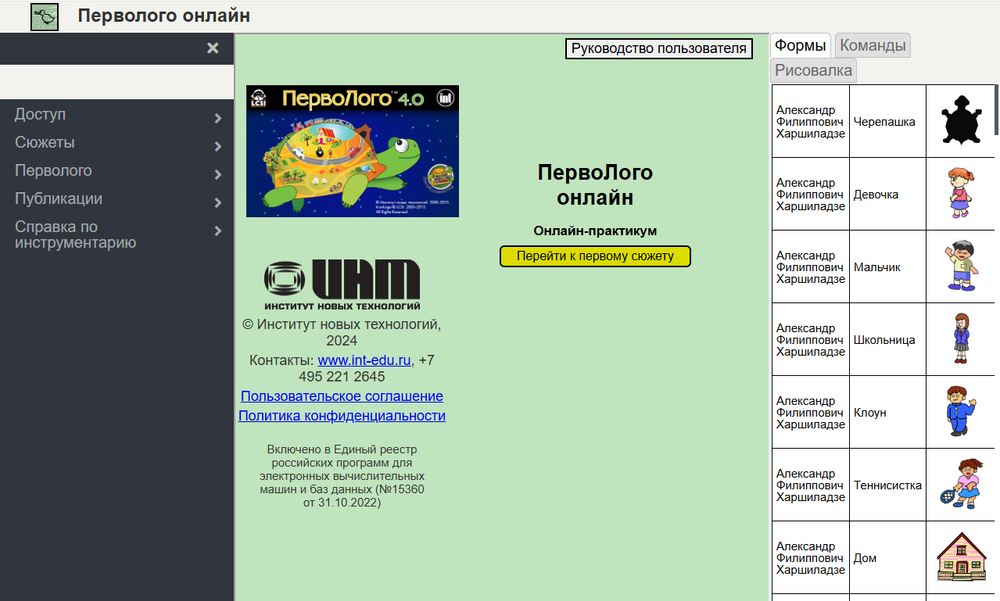1000x601 pixels.
Task: Expand the Перволого menu chevron
Action: (217, 174)
